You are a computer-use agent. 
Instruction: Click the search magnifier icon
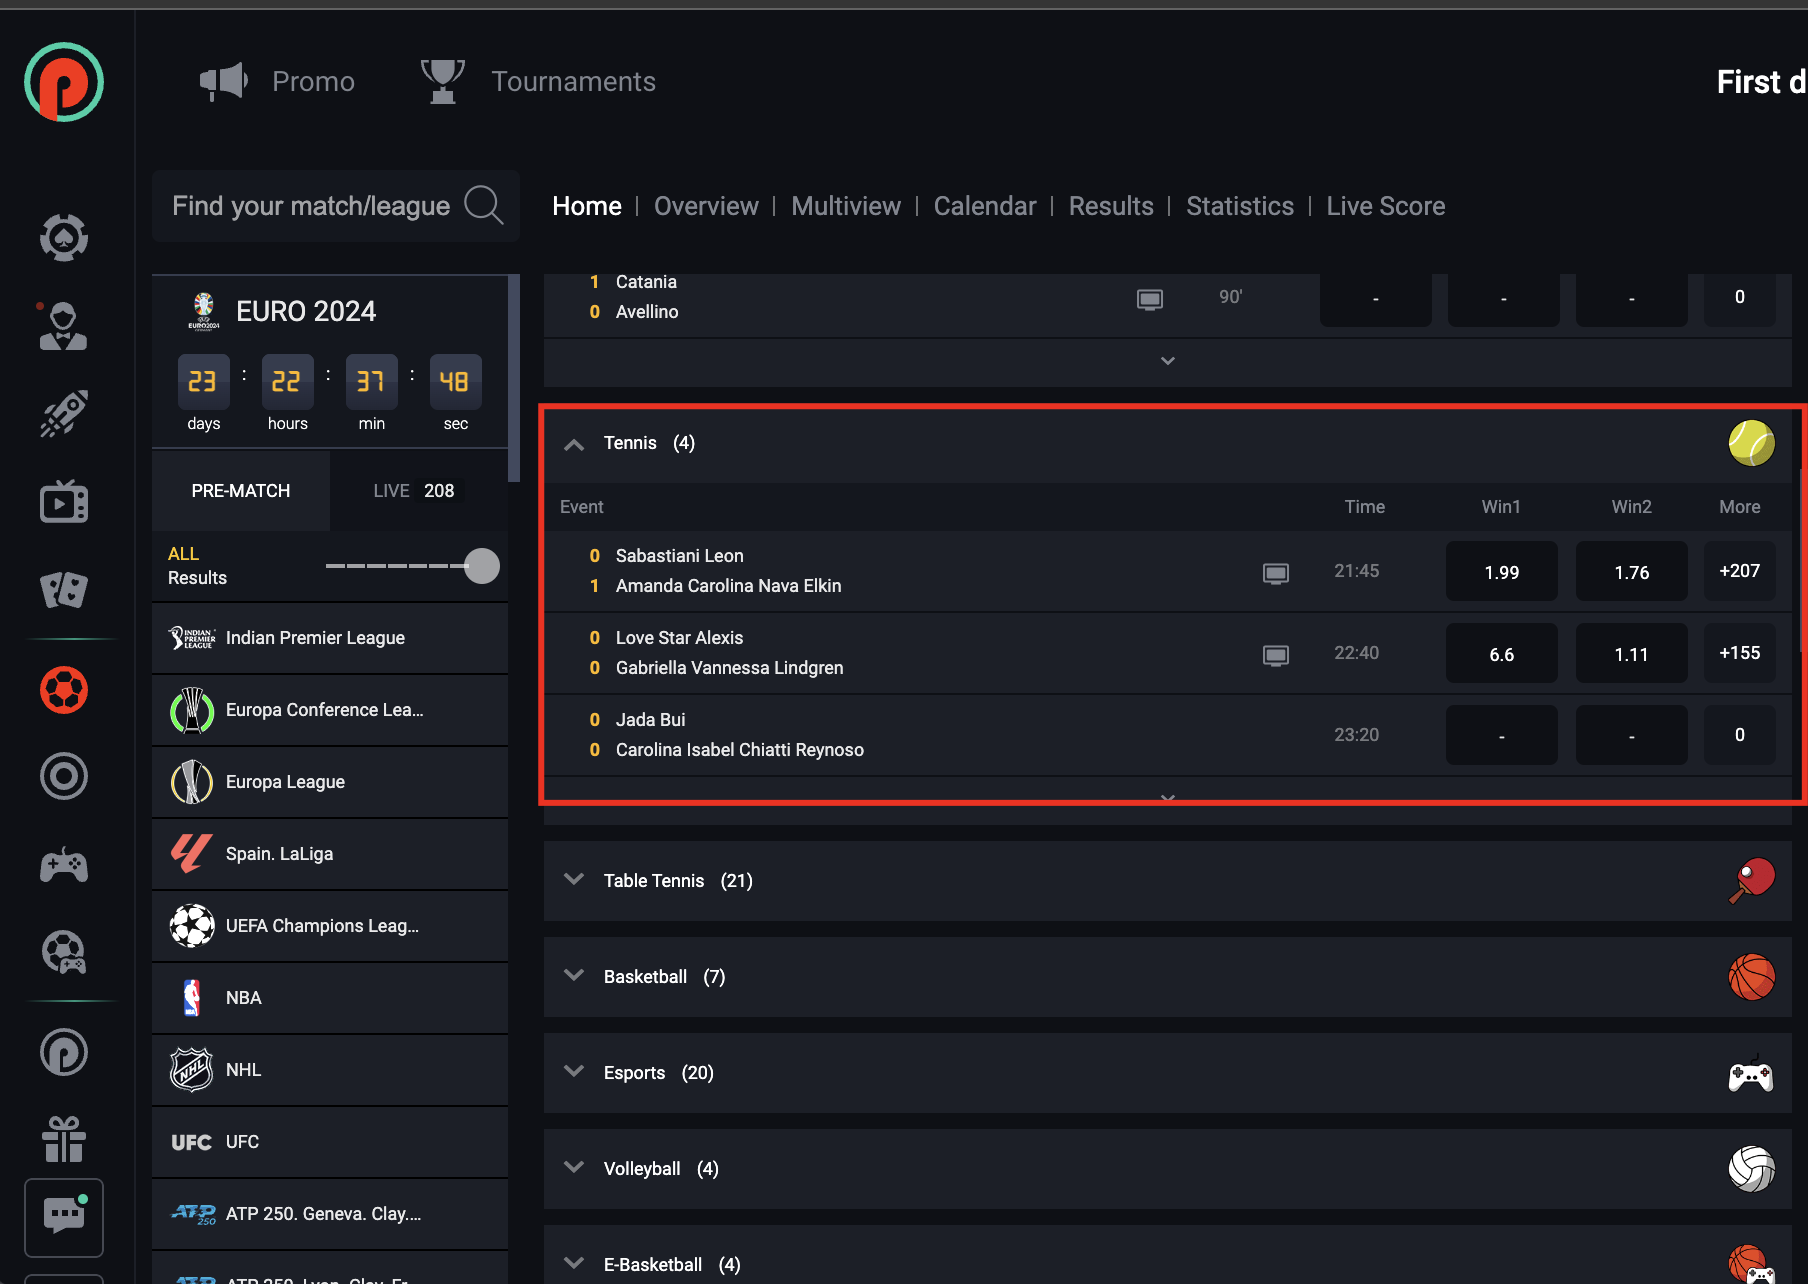(484, 206)
